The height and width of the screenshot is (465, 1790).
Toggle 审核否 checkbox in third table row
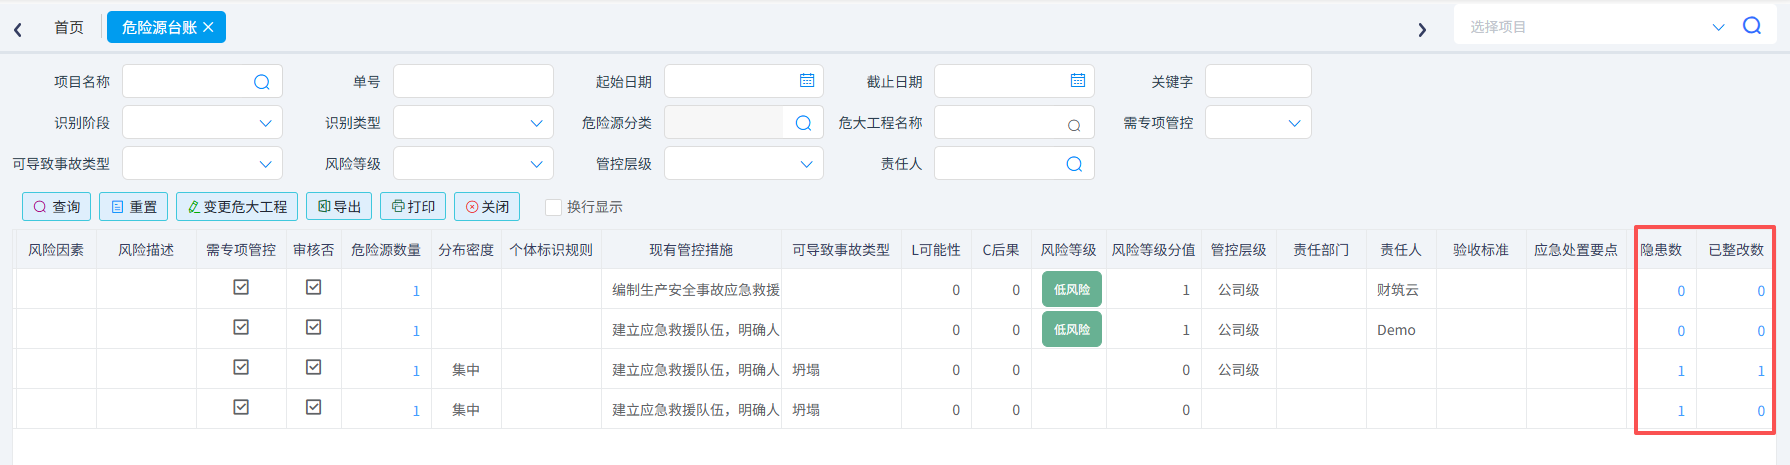pos(313,367)
